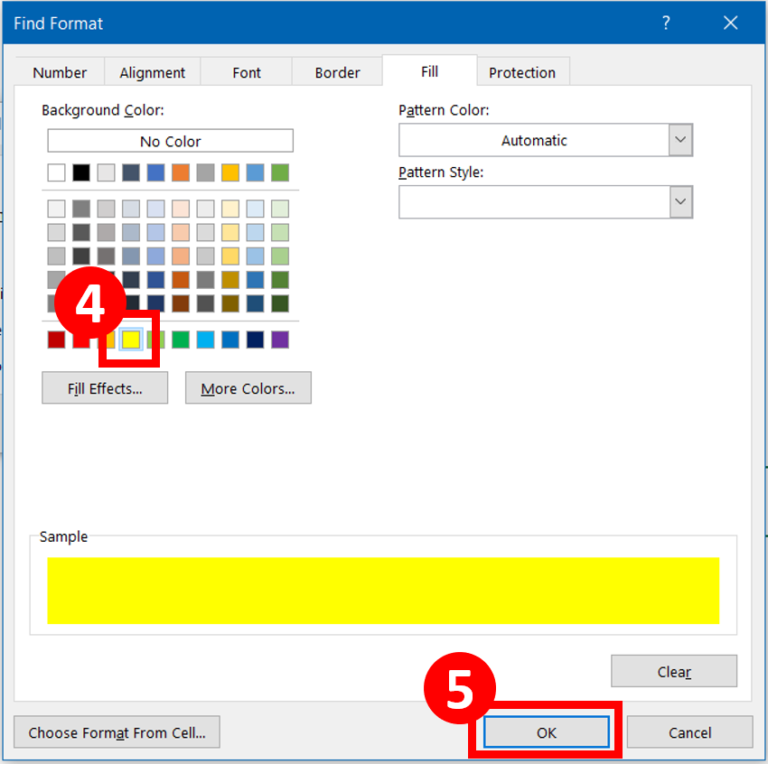Click the No Color button

coord(170,141)
